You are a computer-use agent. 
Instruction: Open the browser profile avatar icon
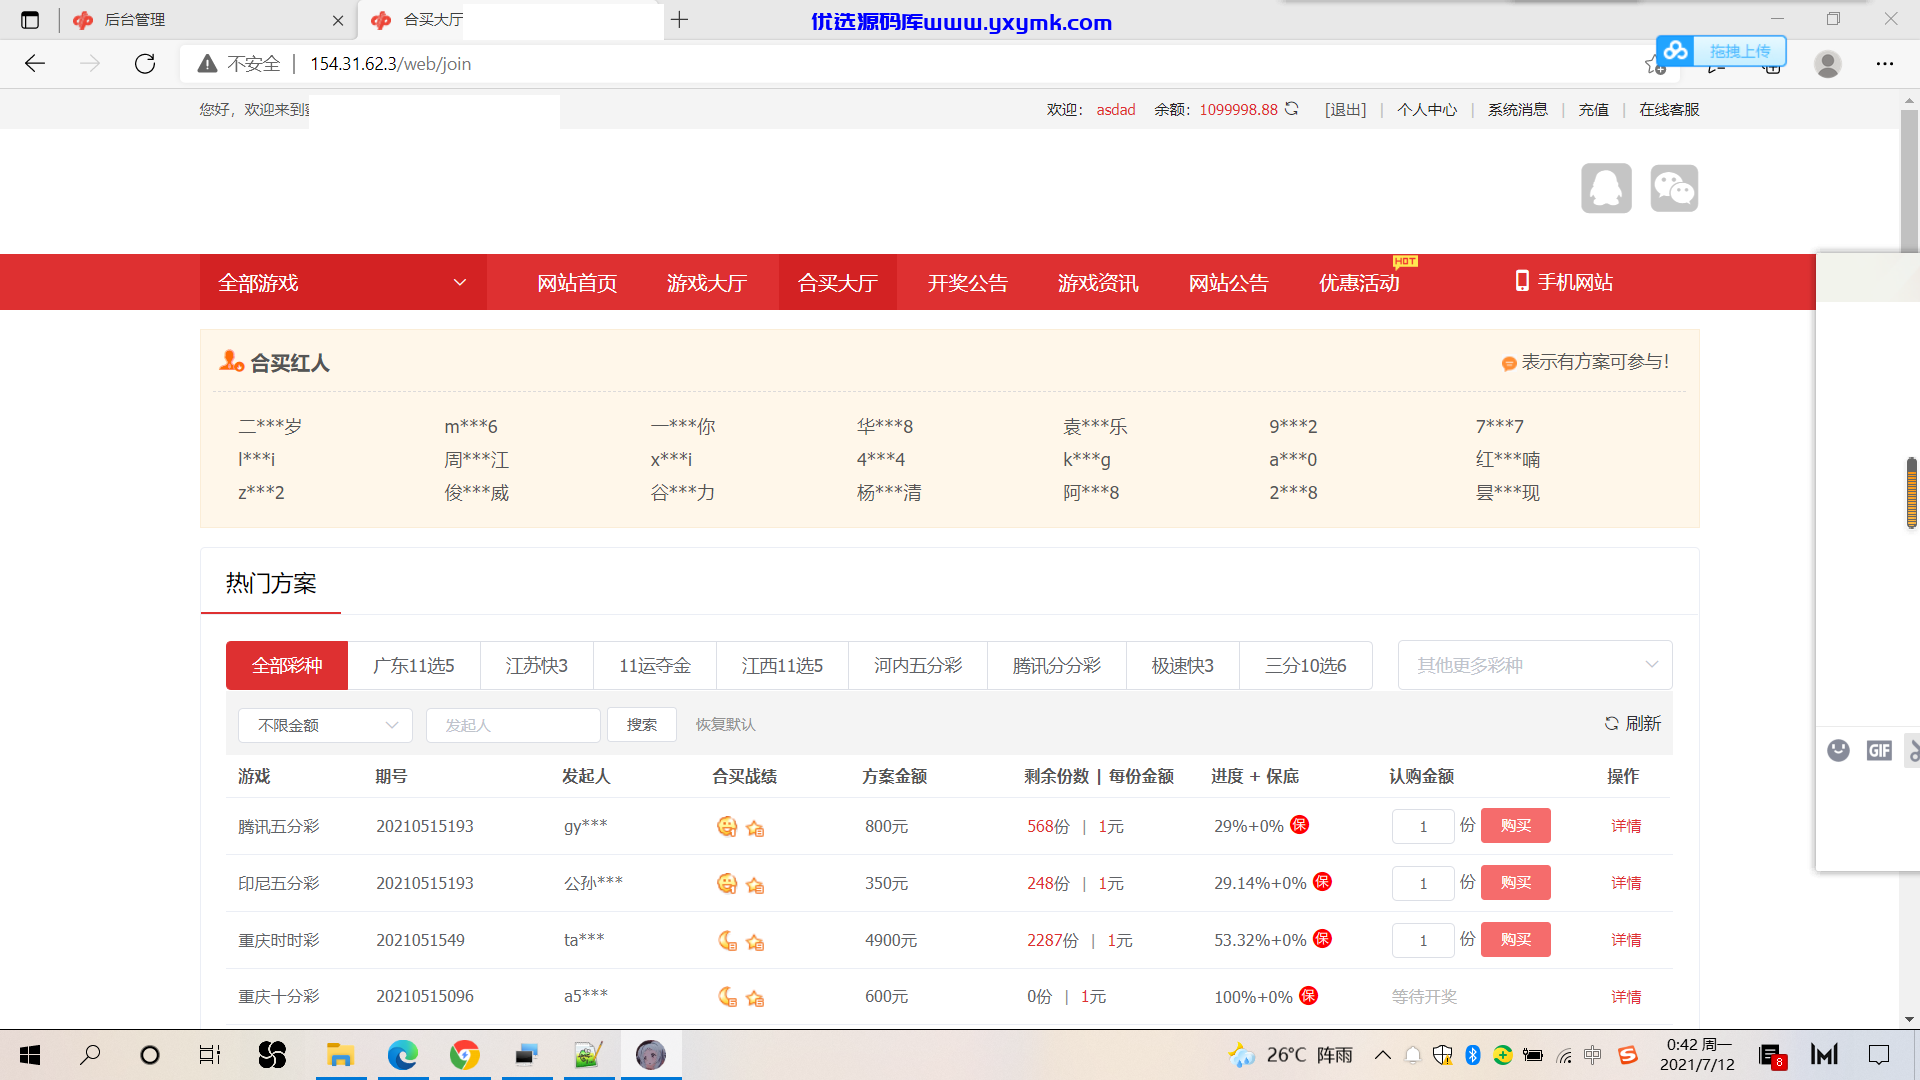tap(1828, 64)
